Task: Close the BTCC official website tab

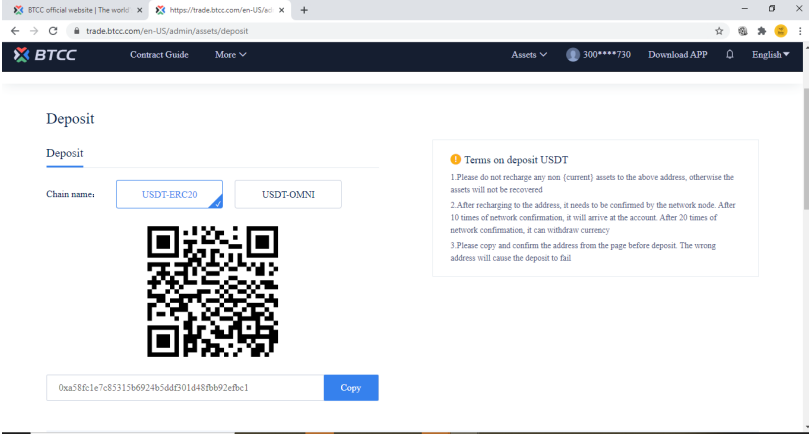Action: [x=139, y=10]
